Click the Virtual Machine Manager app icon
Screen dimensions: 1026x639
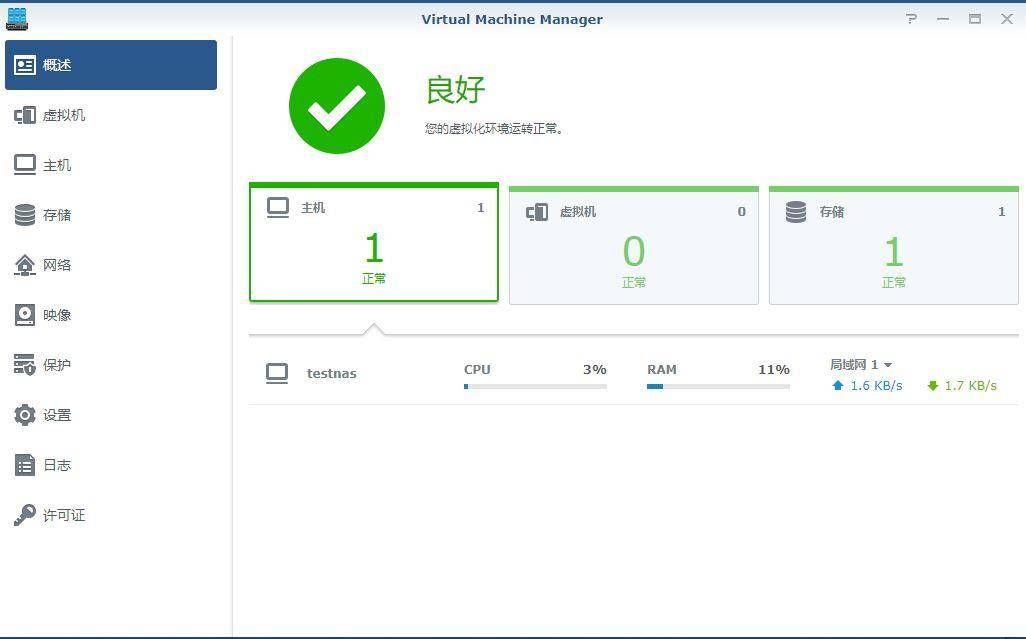click(x=17, y=18)
